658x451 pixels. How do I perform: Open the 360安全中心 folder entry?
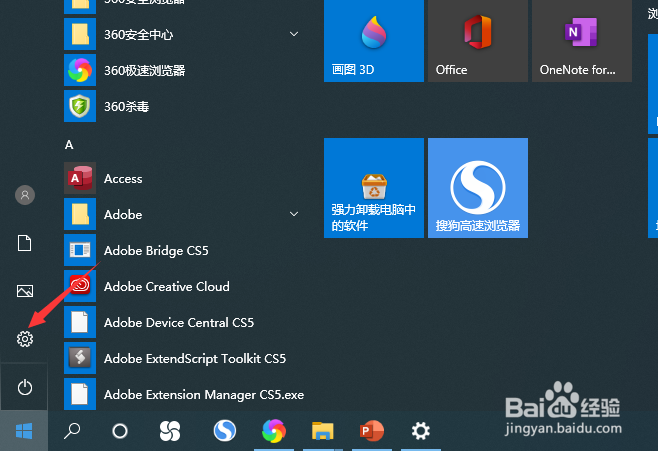tap(185, 34)
